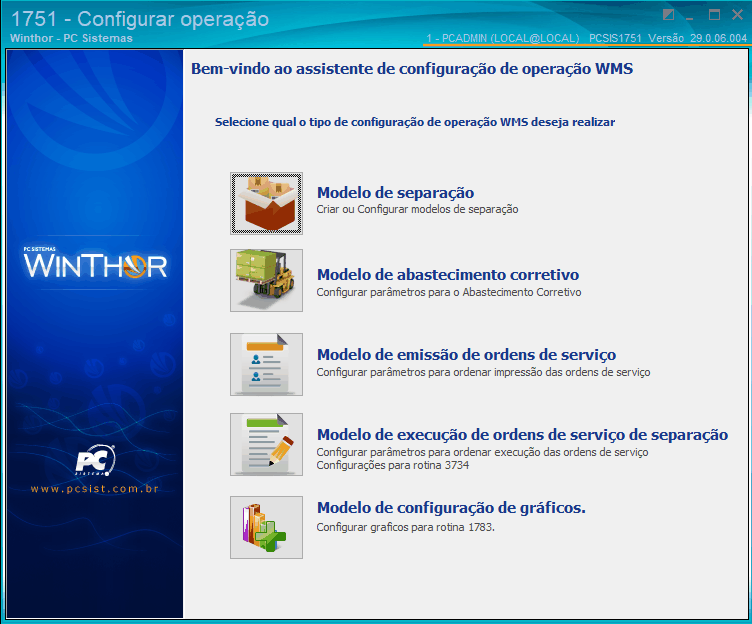The height and width of the screenshot is (624, 752).
Task: Click 'Configurações para rotina 3734' text
Action: (x=392, y=465)
